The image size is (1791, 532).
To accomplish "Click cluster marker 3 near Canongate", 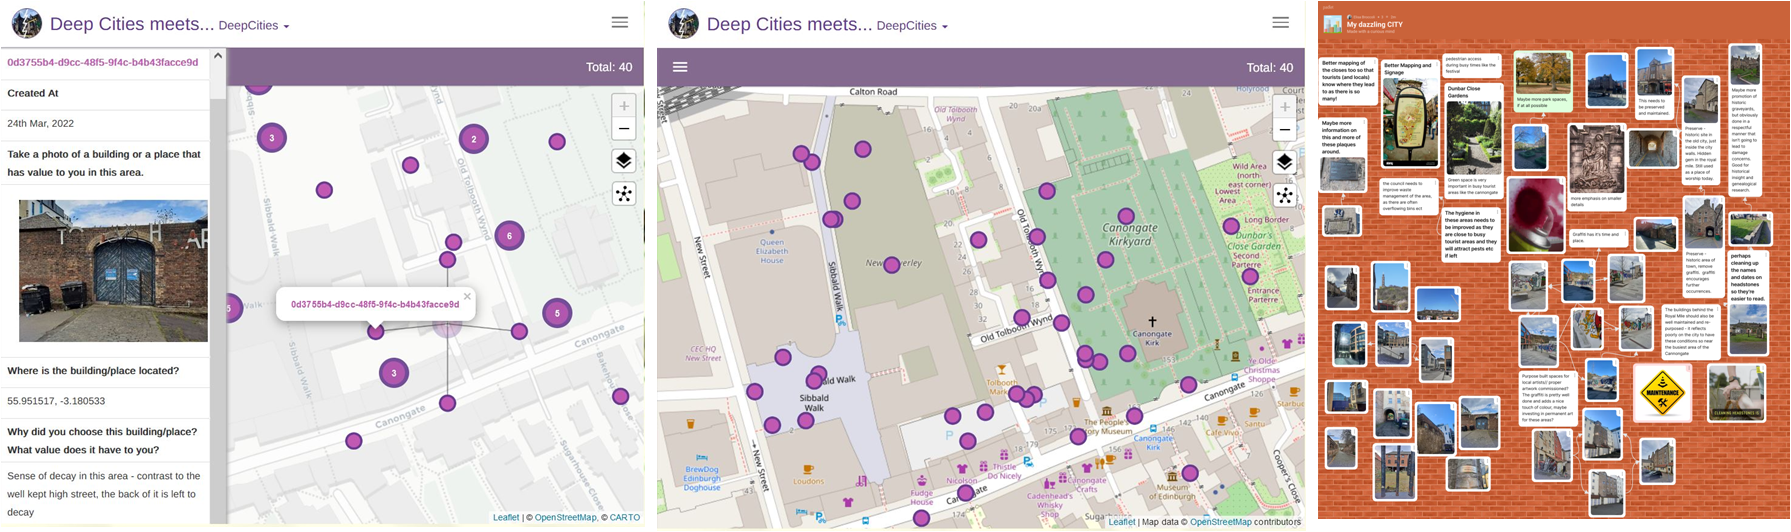I will 394,373.
